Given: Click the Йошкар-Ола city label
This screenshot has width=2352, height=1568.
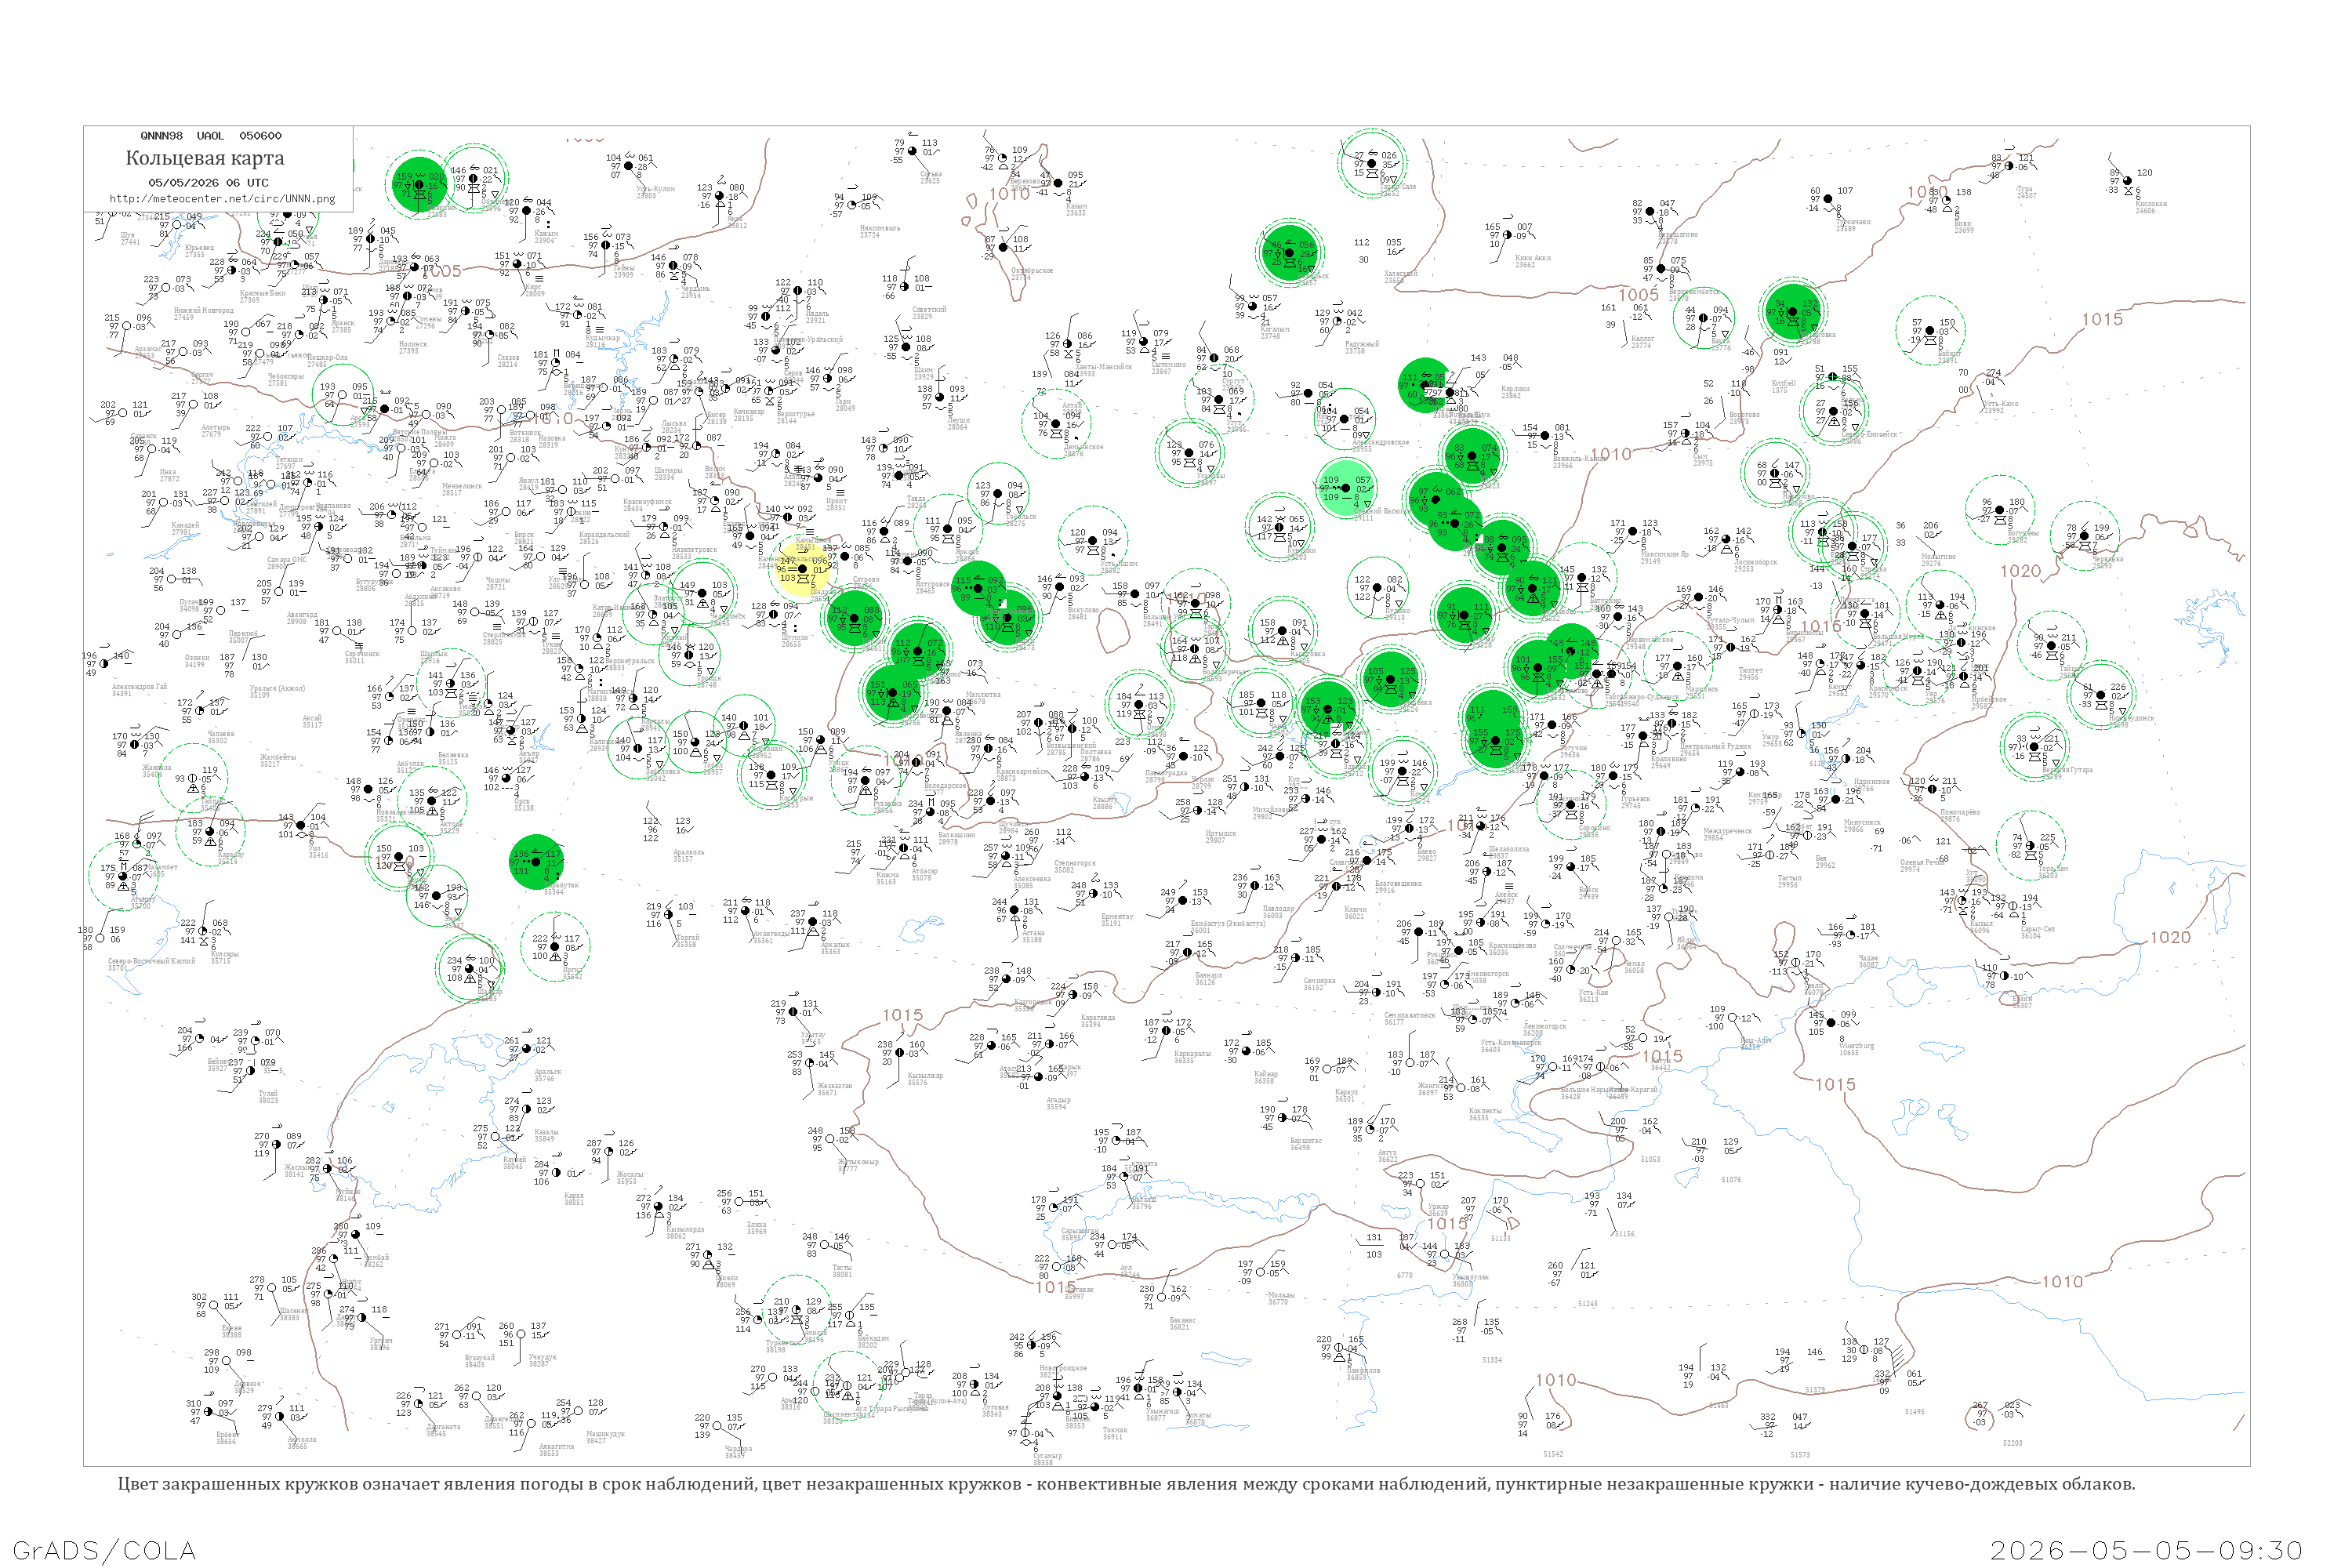Looking at the screenshot, I should click(x=327, y=358).
